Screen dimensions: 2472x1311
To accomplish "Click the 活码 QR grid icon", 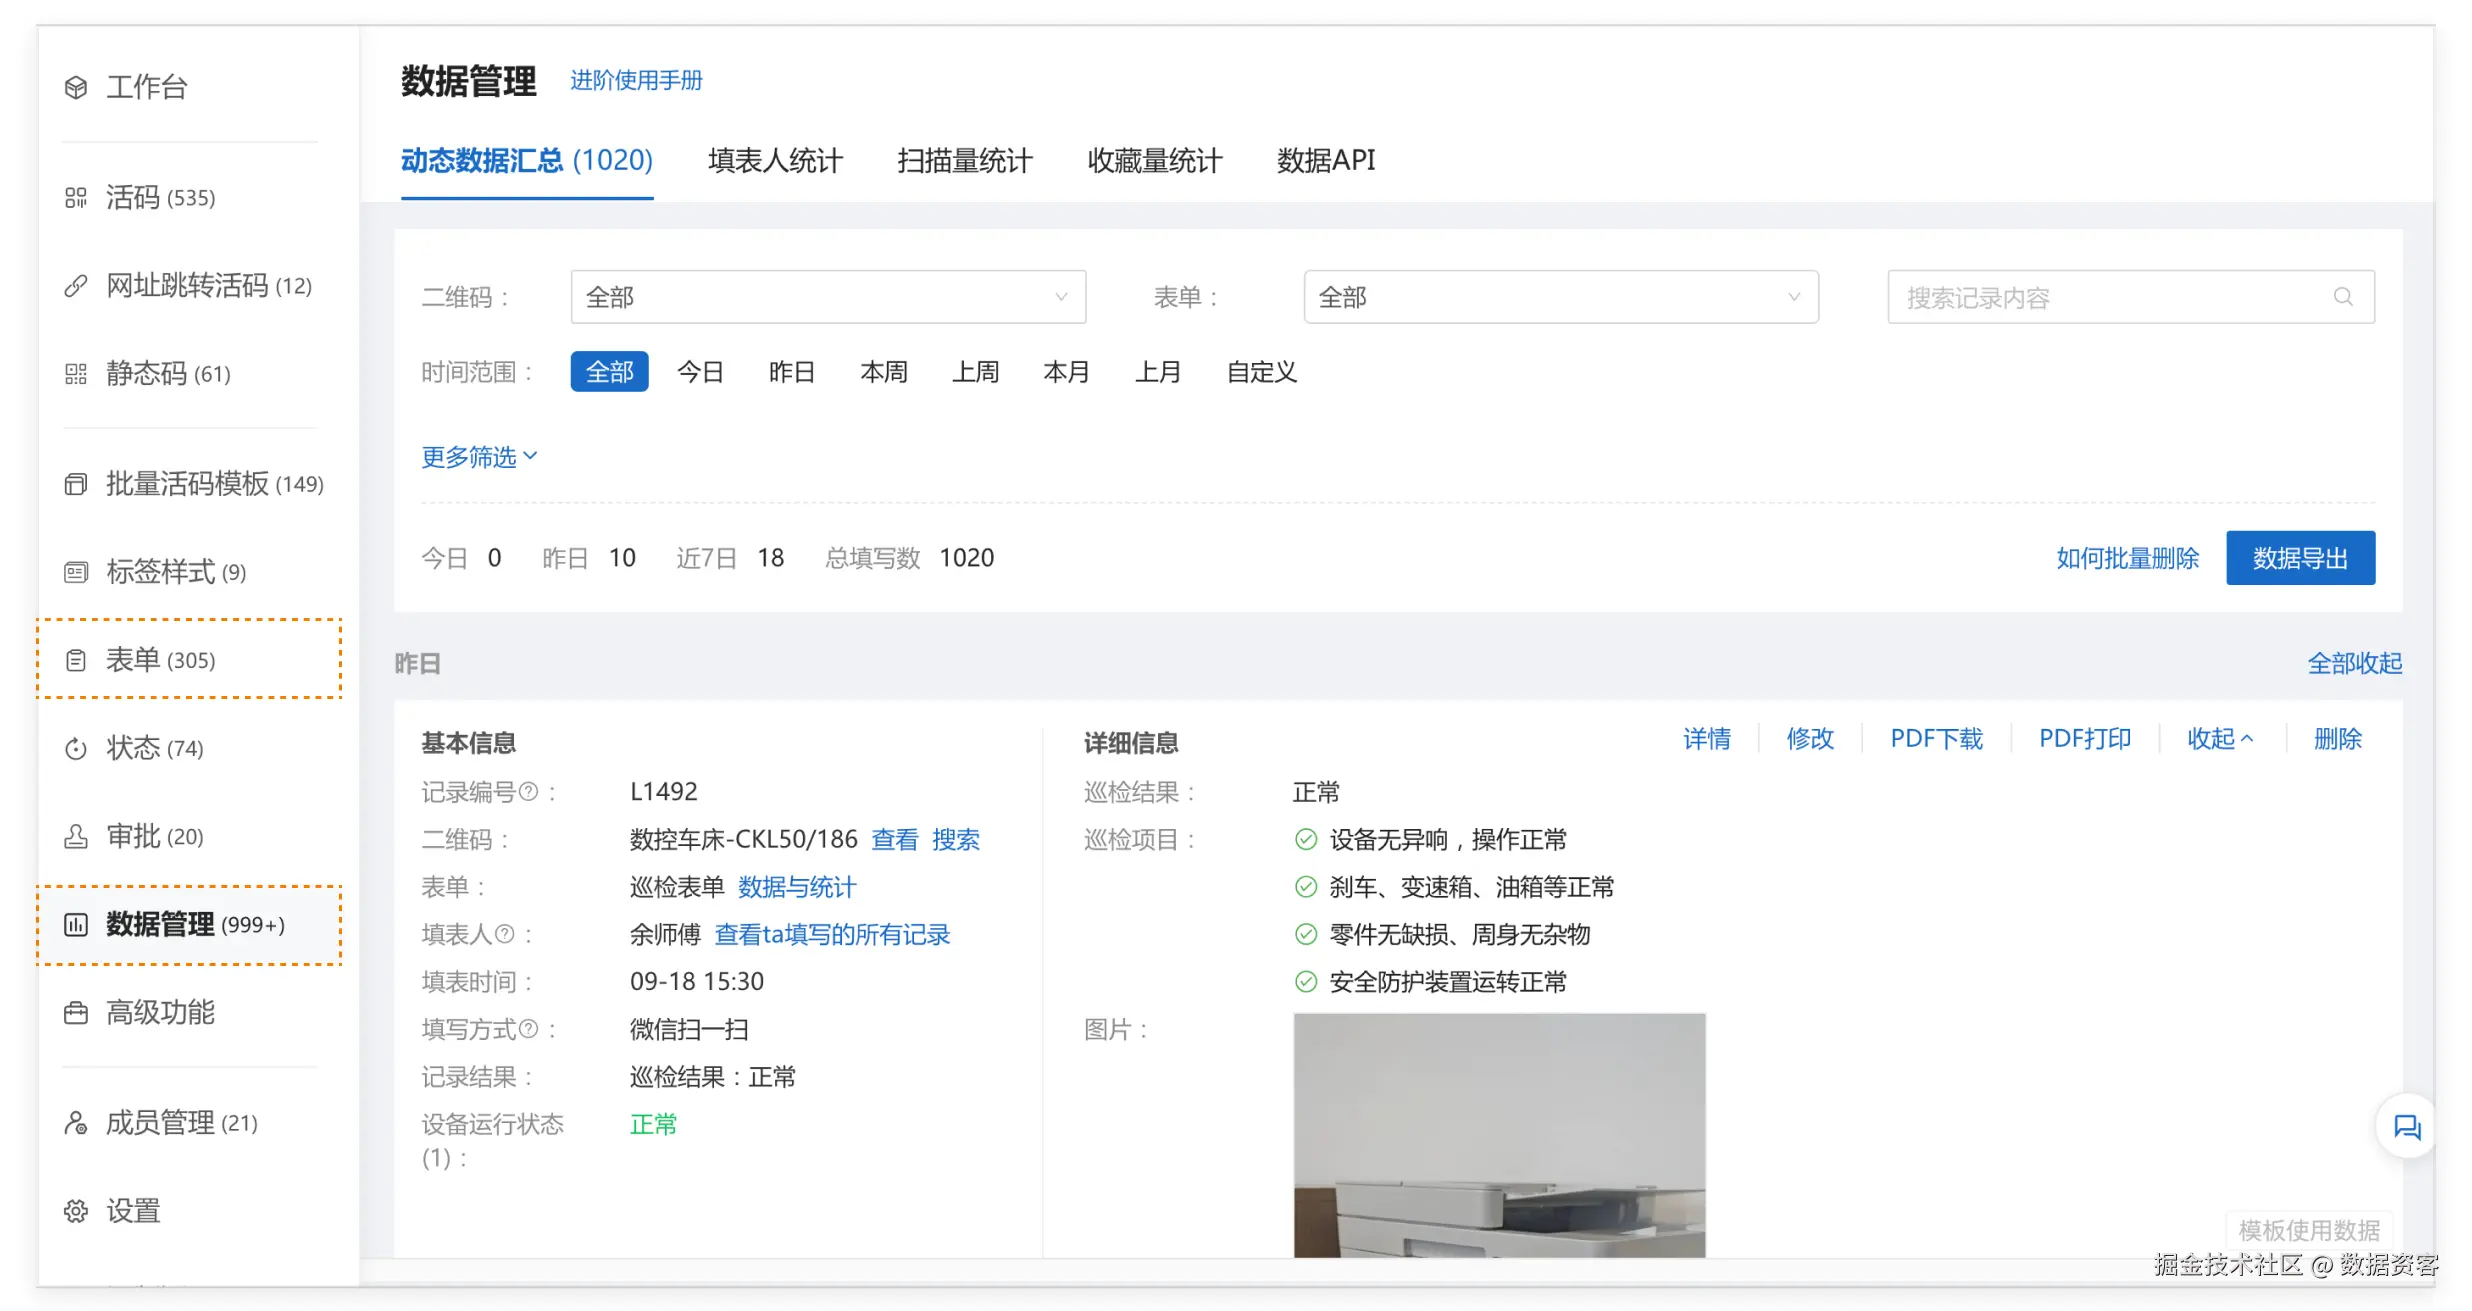I will click(76, 198).
